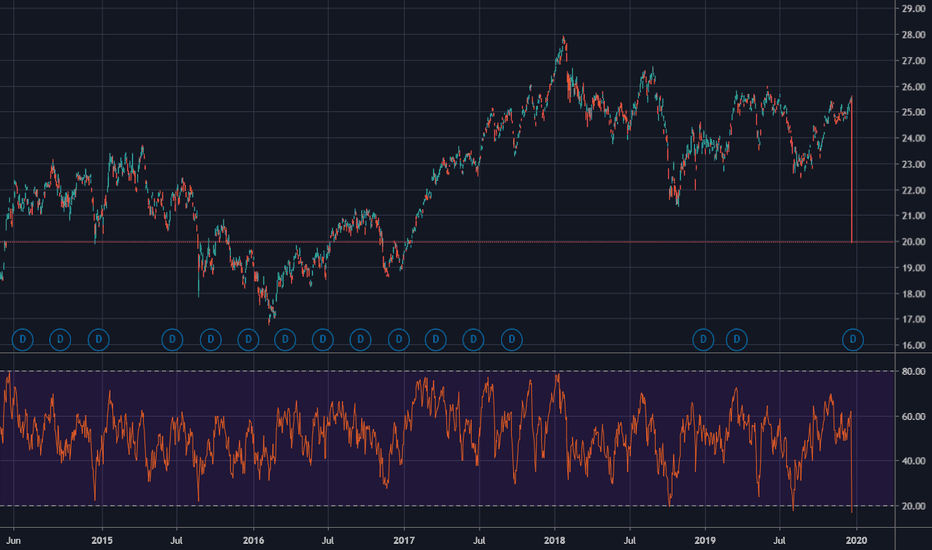Image resolution: width=932 pixels, height=550 pixels.
Task: Click the 16.00 price axis label
Action: [914, 345]
